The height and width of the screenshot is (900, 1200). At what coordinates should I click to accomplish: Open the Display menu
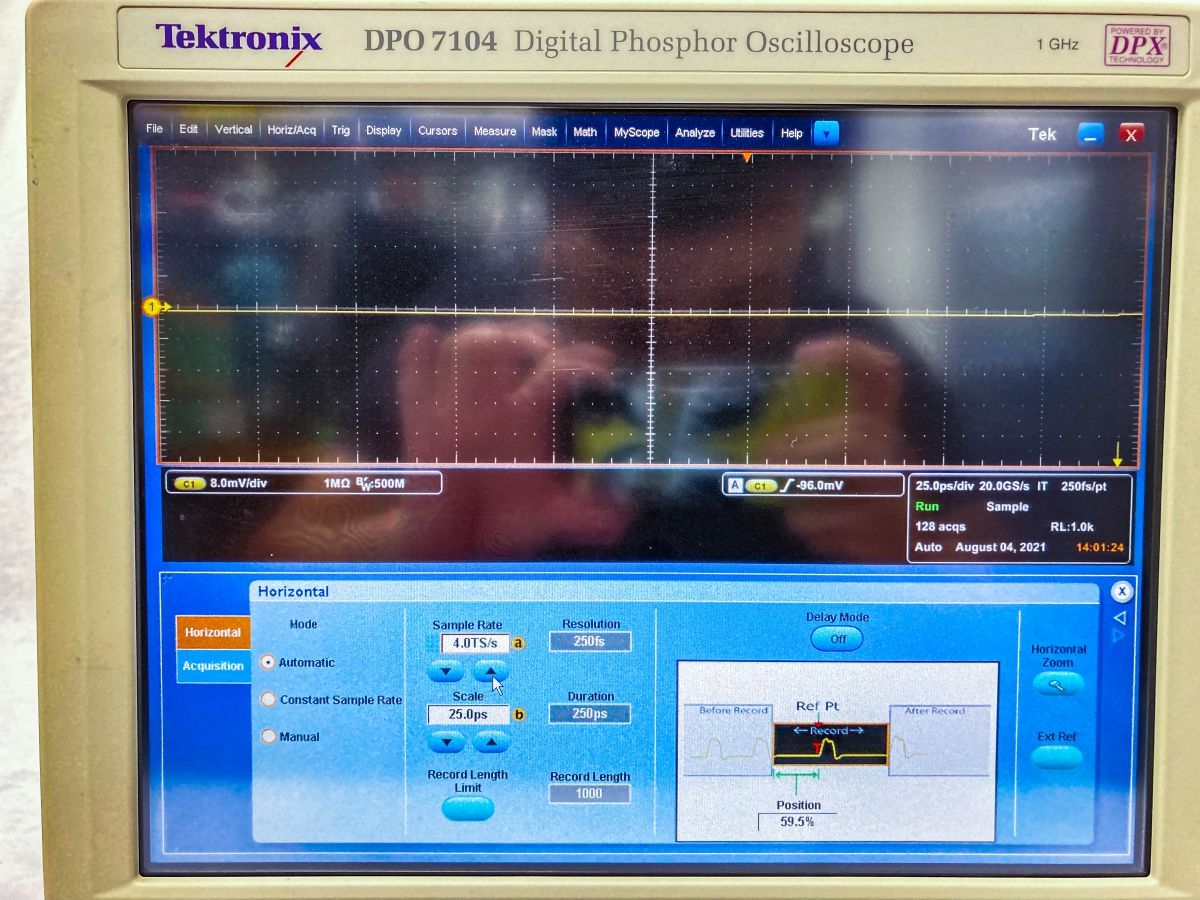(x=383, y=131)
